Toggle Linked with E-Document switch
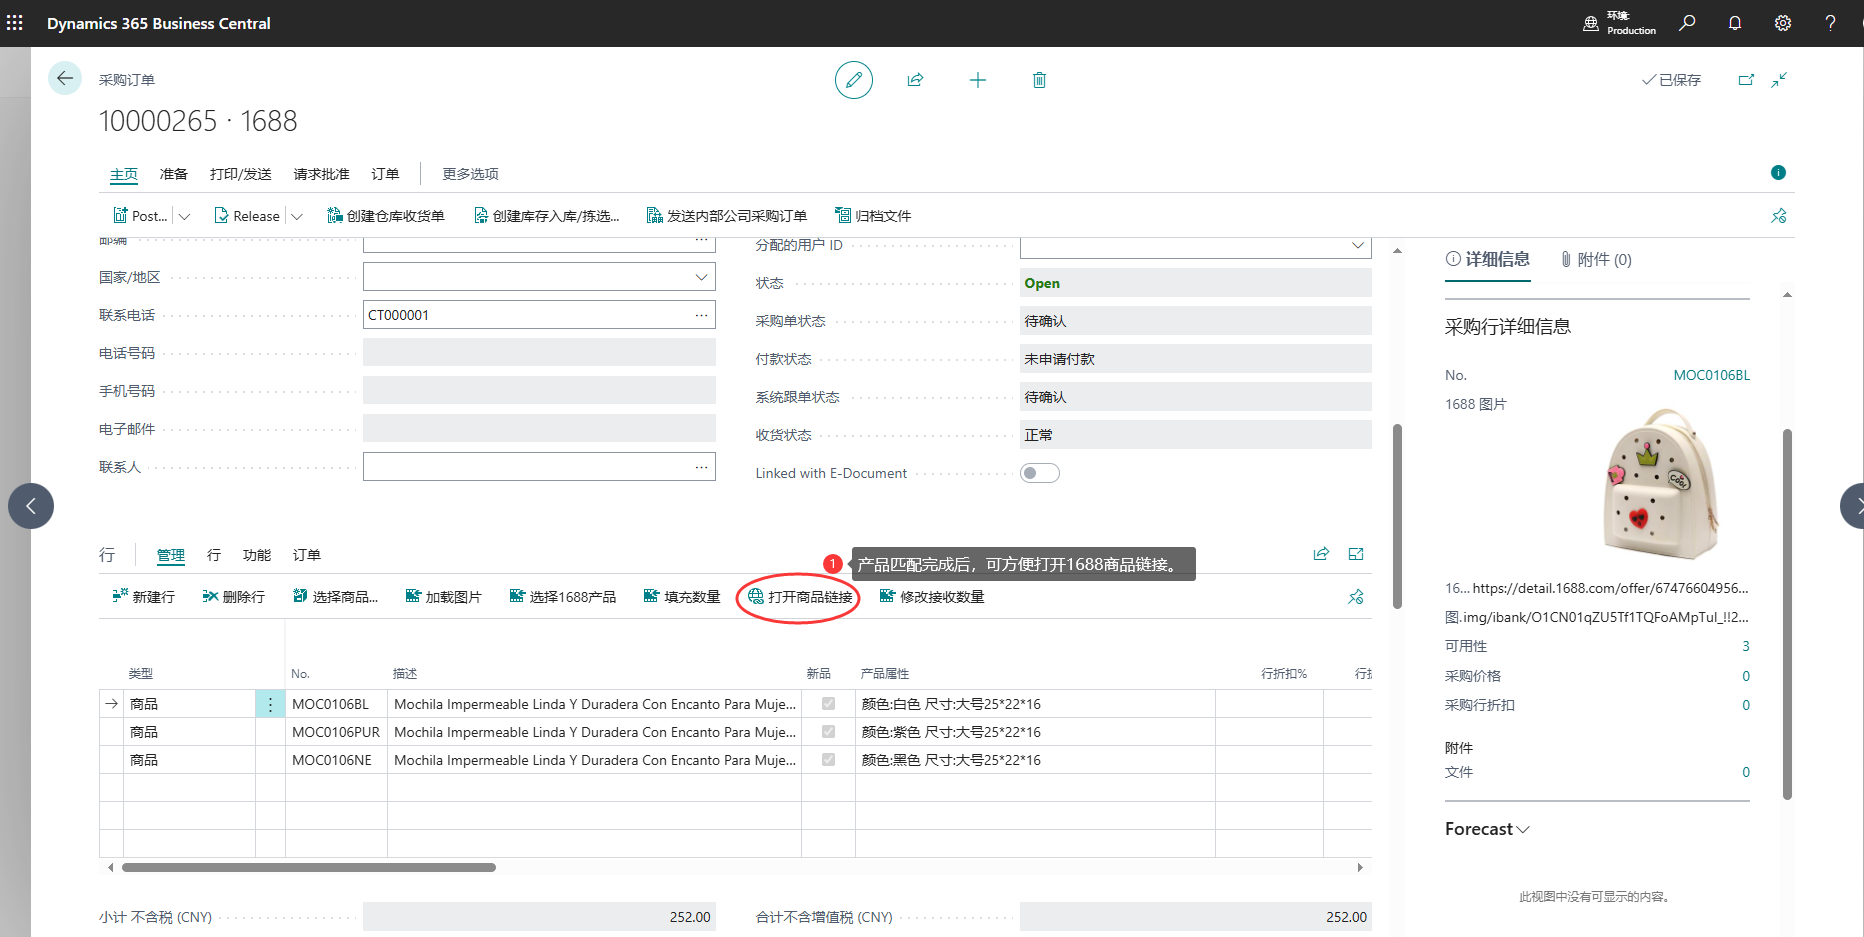Image resolution: width=1864 pixels, height=937 pixels. coord(1039,473)
